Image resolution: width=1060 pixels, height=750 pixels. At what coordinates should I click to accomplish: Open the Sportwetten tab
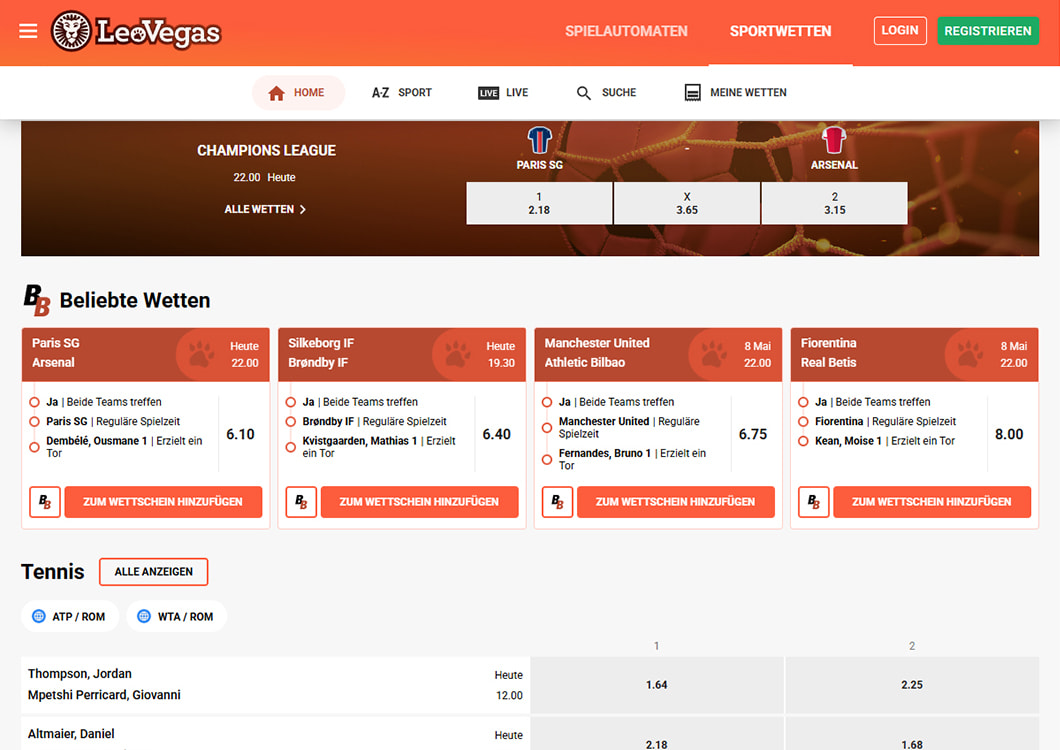tap(780, 31)
